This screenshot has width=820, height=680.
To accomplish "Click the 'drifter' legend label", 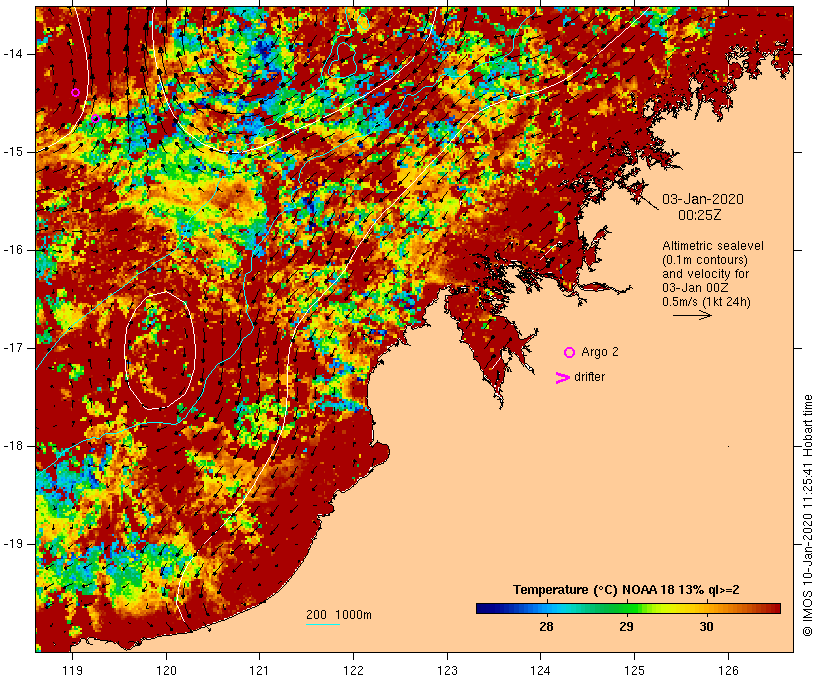I will pyautogui.click(x=589, y=377).
